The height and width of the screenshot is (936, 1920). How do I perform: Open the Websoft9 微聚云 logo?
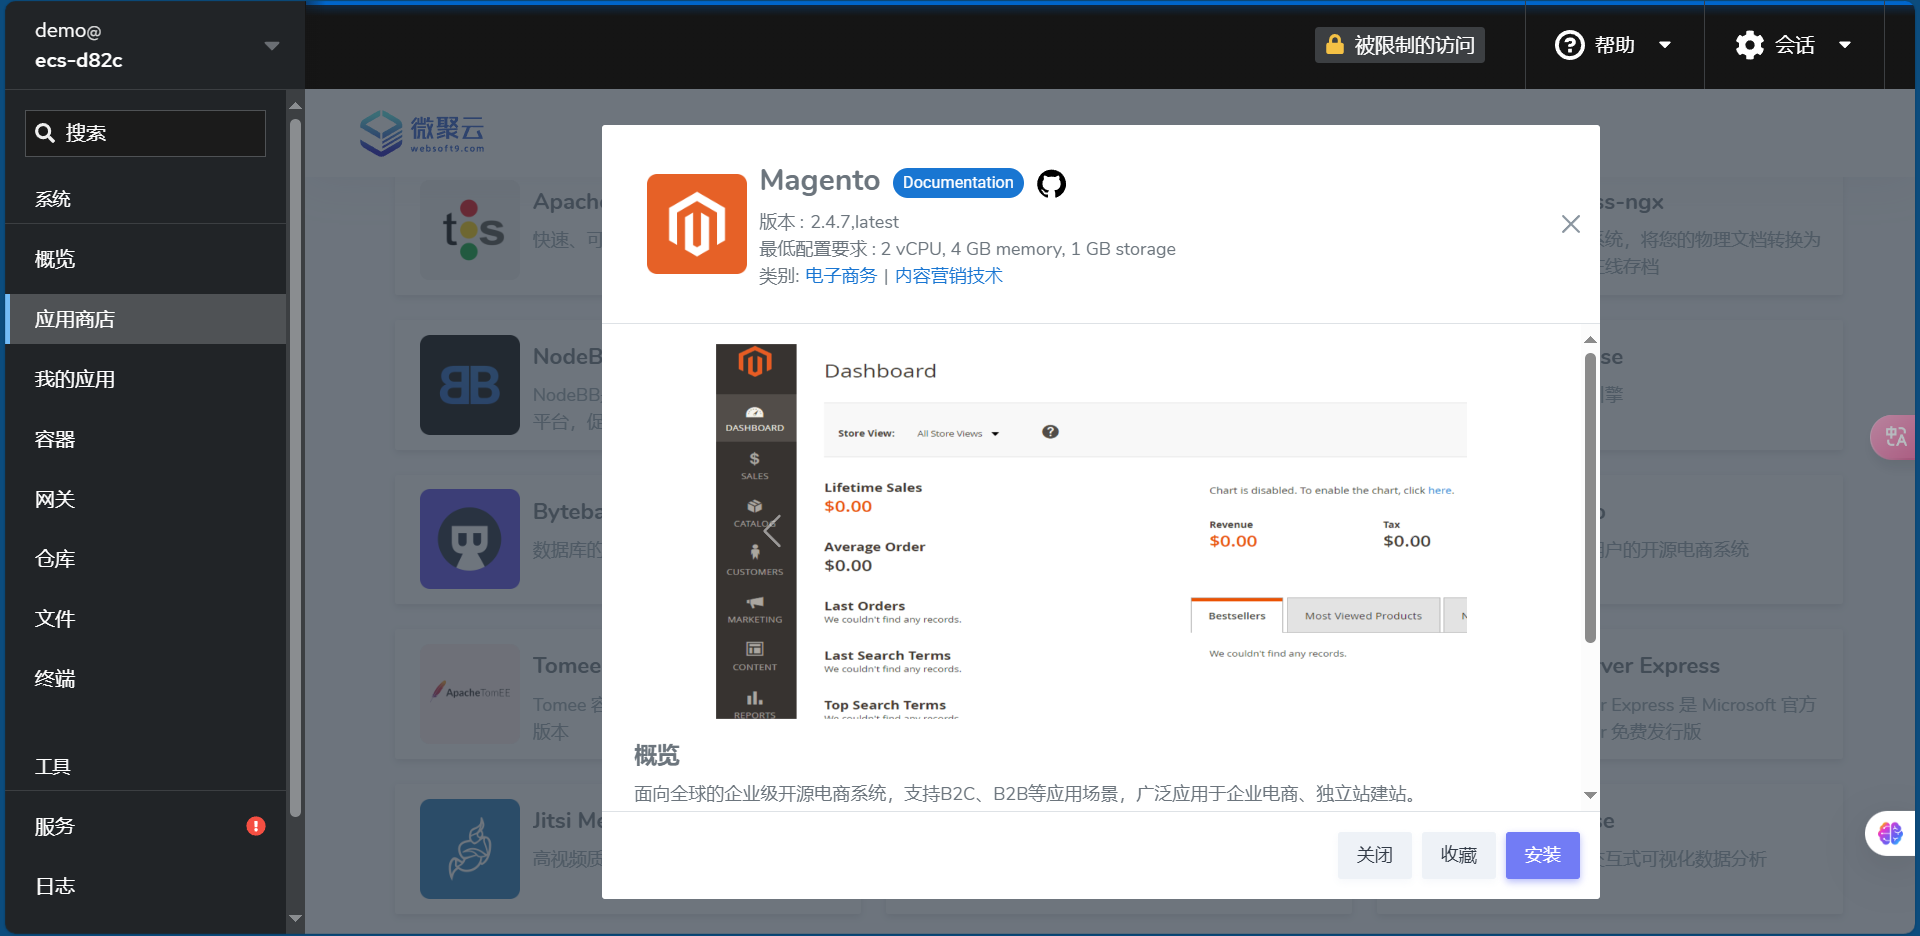pos(423,133)
